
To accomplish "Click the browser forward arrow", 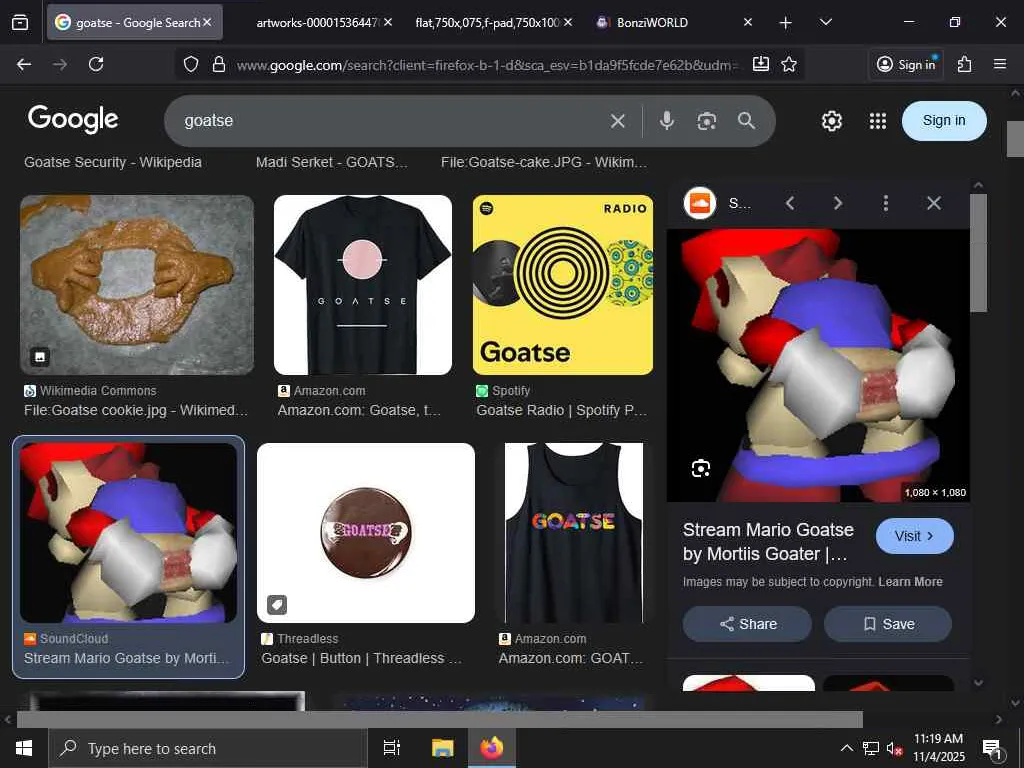I will pos(60,64).
